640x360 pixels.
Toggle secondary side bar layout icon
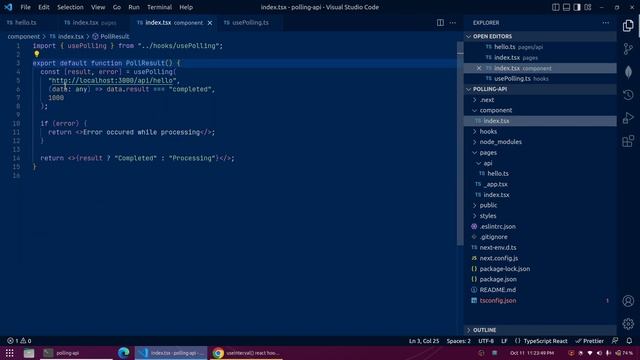point(577,7)
